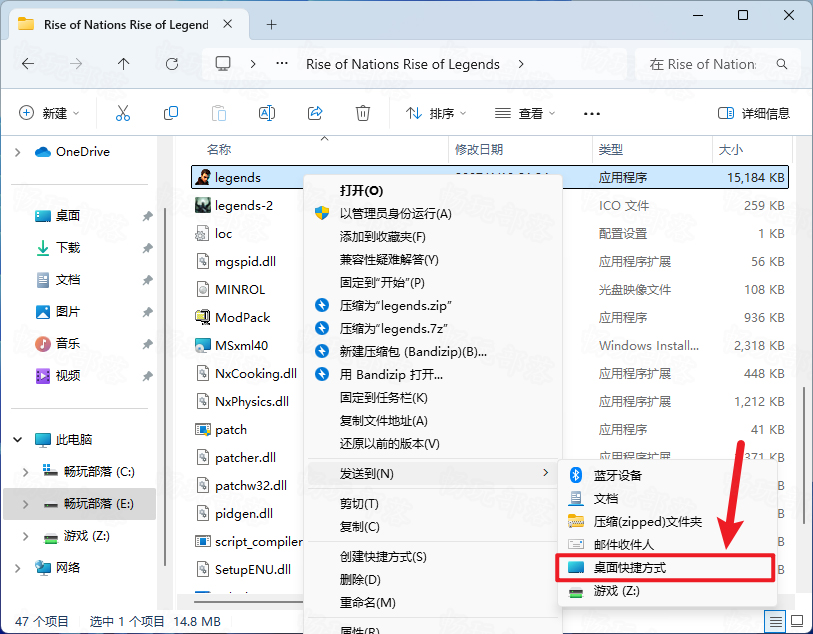
Task: Choose Desktop shortcut in Send to submenu
Action: (x=665, y=568)
